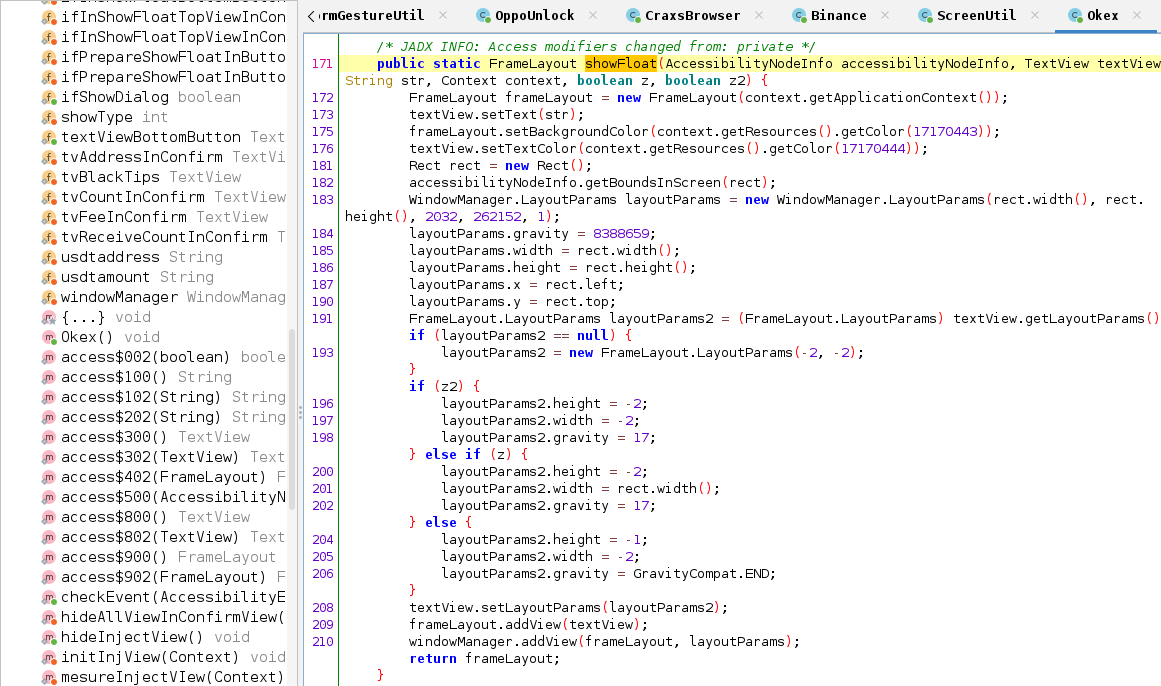Close the ScreenUtil tab
This screenshot has height=686, width=1161.
[x=1035, y=15]
